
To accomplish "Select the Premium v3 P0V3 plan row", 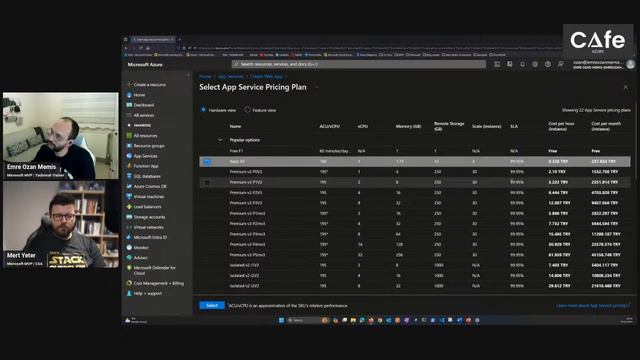I will tap(415, 172).
